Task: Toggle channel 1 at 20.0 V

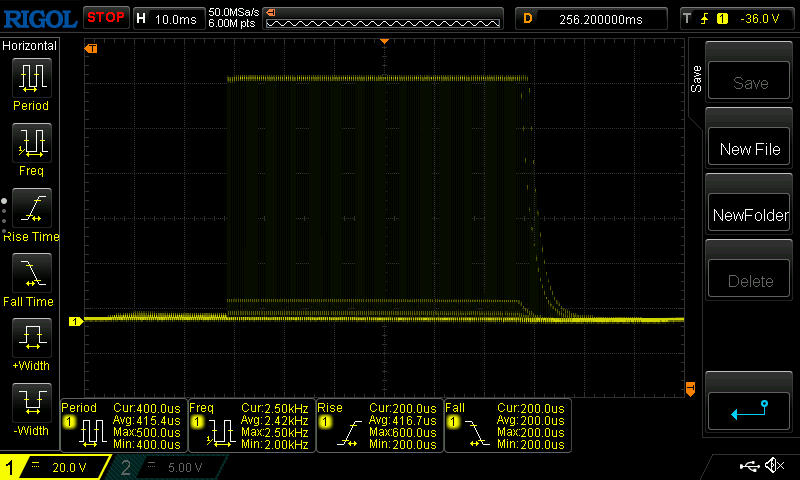Action: point(55,467)
